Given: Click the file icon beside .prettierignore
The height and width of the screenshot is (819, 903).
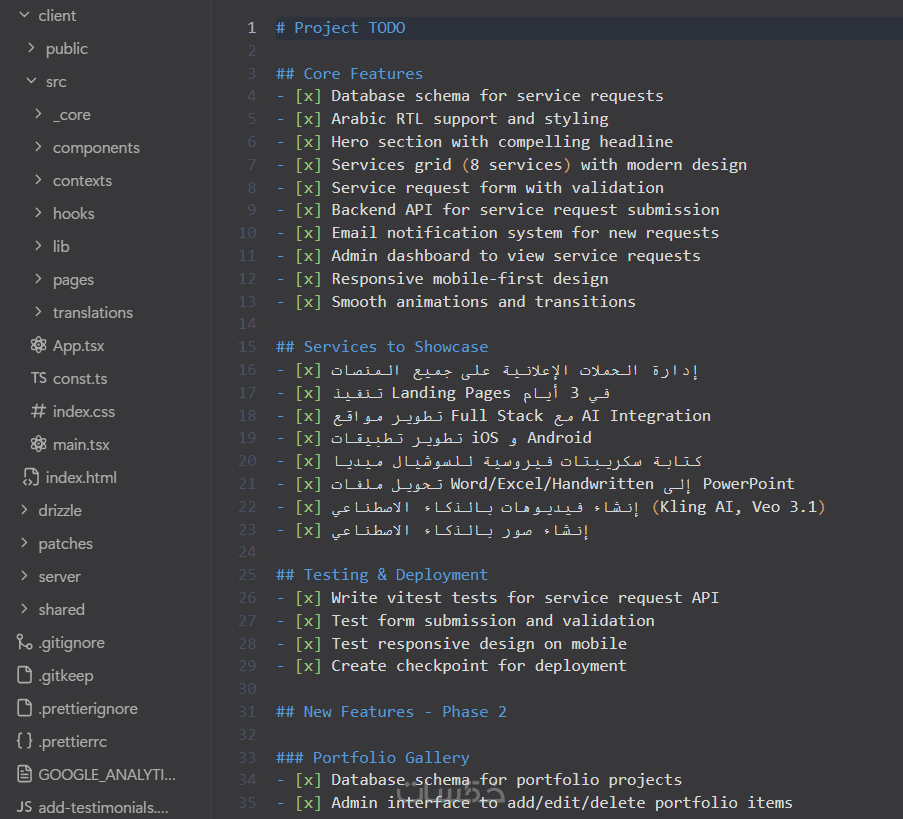Looking at the screenshot, I should (24, 709).
